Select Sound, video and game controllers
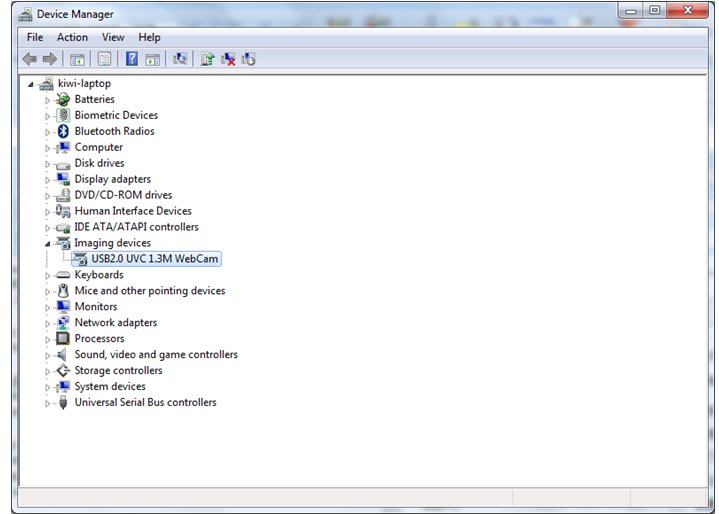 pyautogui.click(x=156, y=355)
